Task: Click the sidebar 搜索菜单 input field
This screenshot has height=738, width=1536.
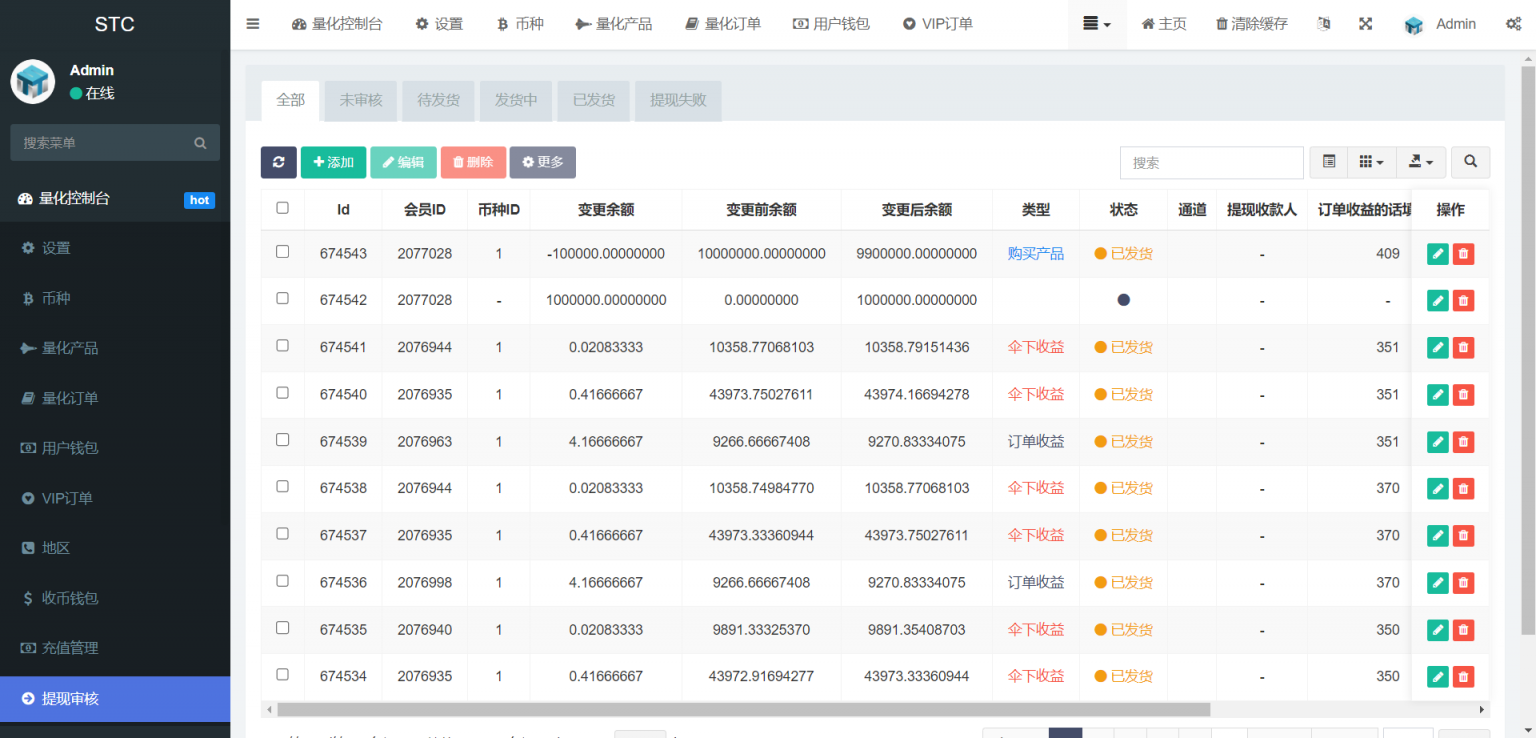Action: pyautogui.click(x=100, y=143)
